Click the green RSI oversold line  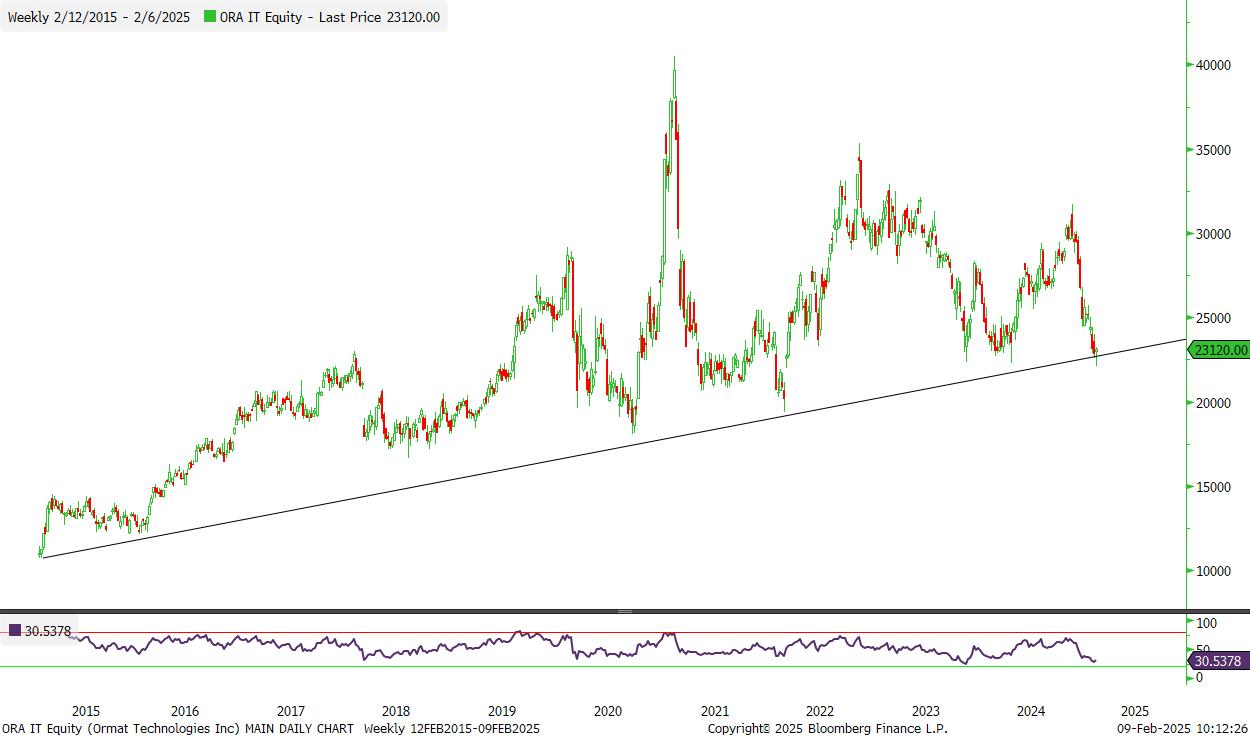(x=593, y=666)
